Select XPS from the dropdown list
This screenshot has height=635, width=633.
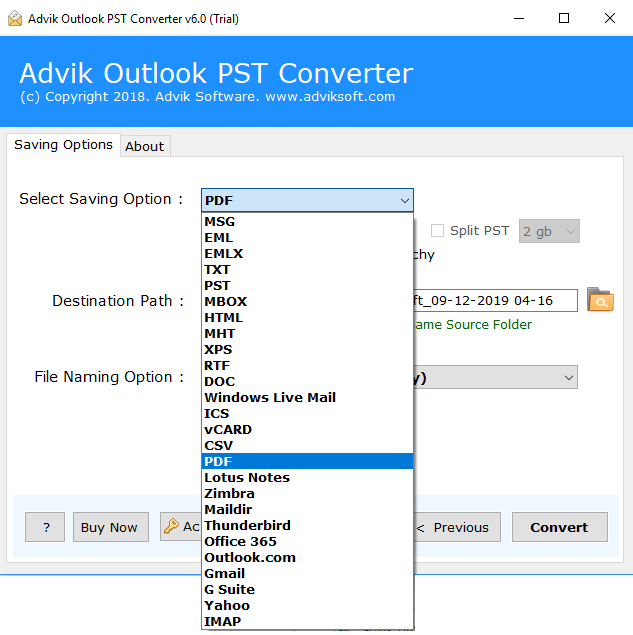[307, 349]
